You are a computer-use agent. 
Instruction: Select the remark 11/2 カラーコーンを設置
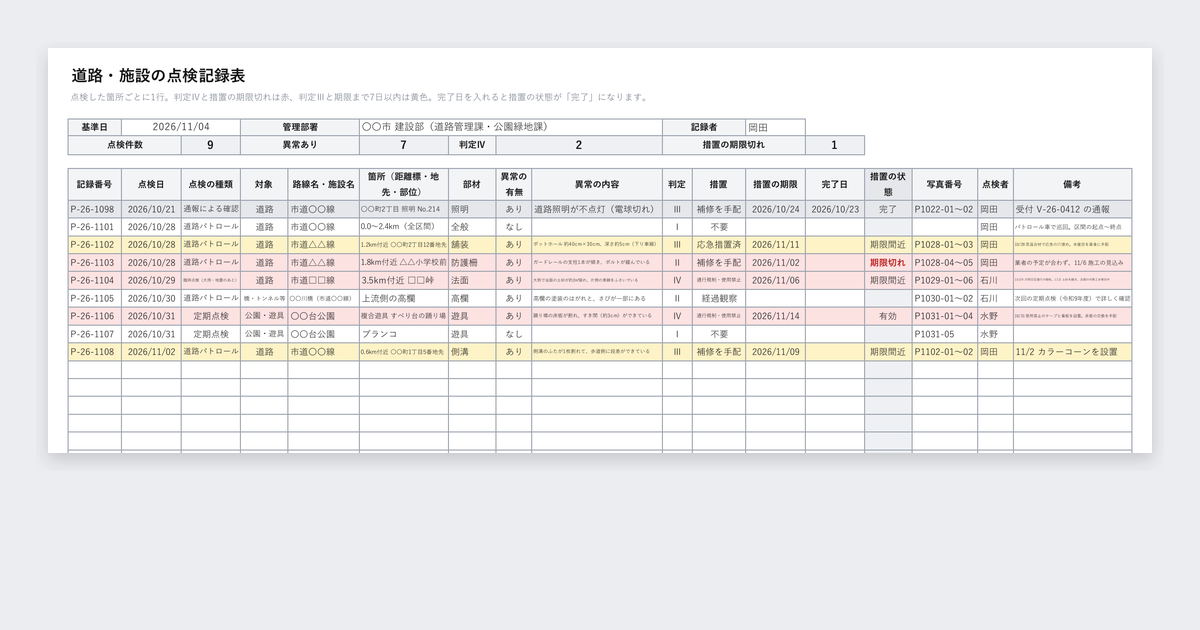pos(1072,352)
